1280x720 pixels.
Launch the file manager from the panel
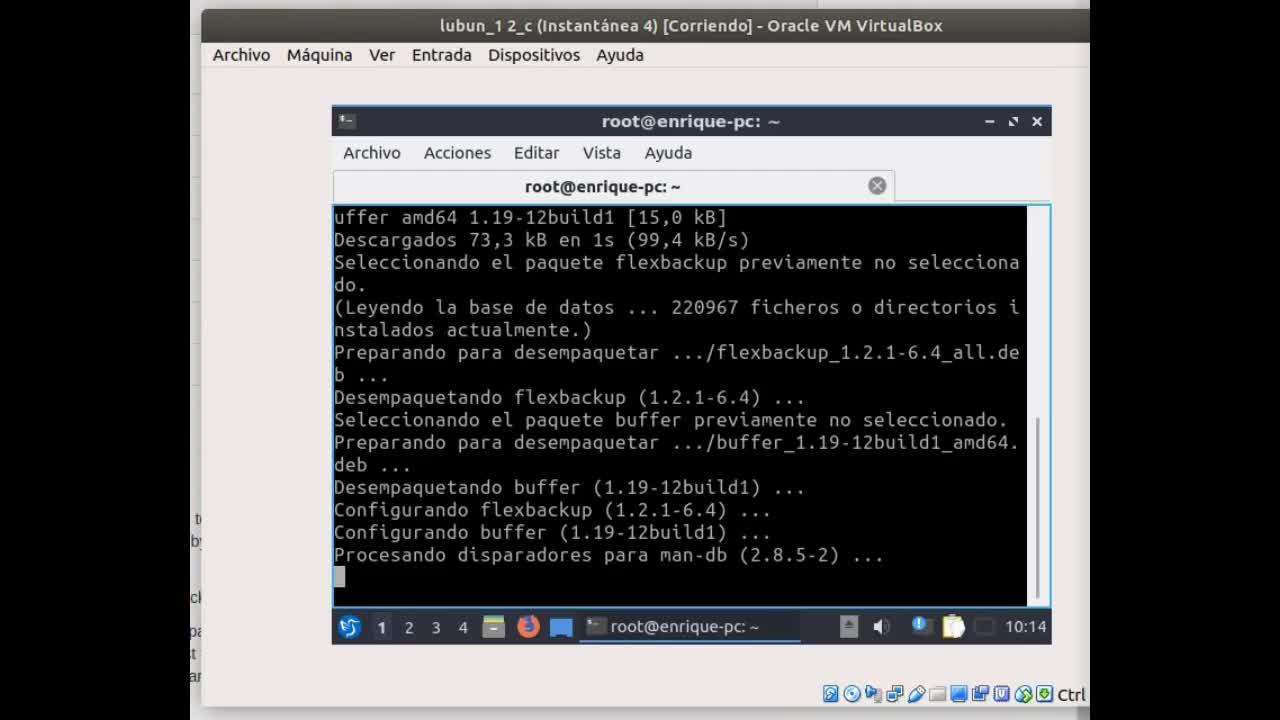coord(494,627)
